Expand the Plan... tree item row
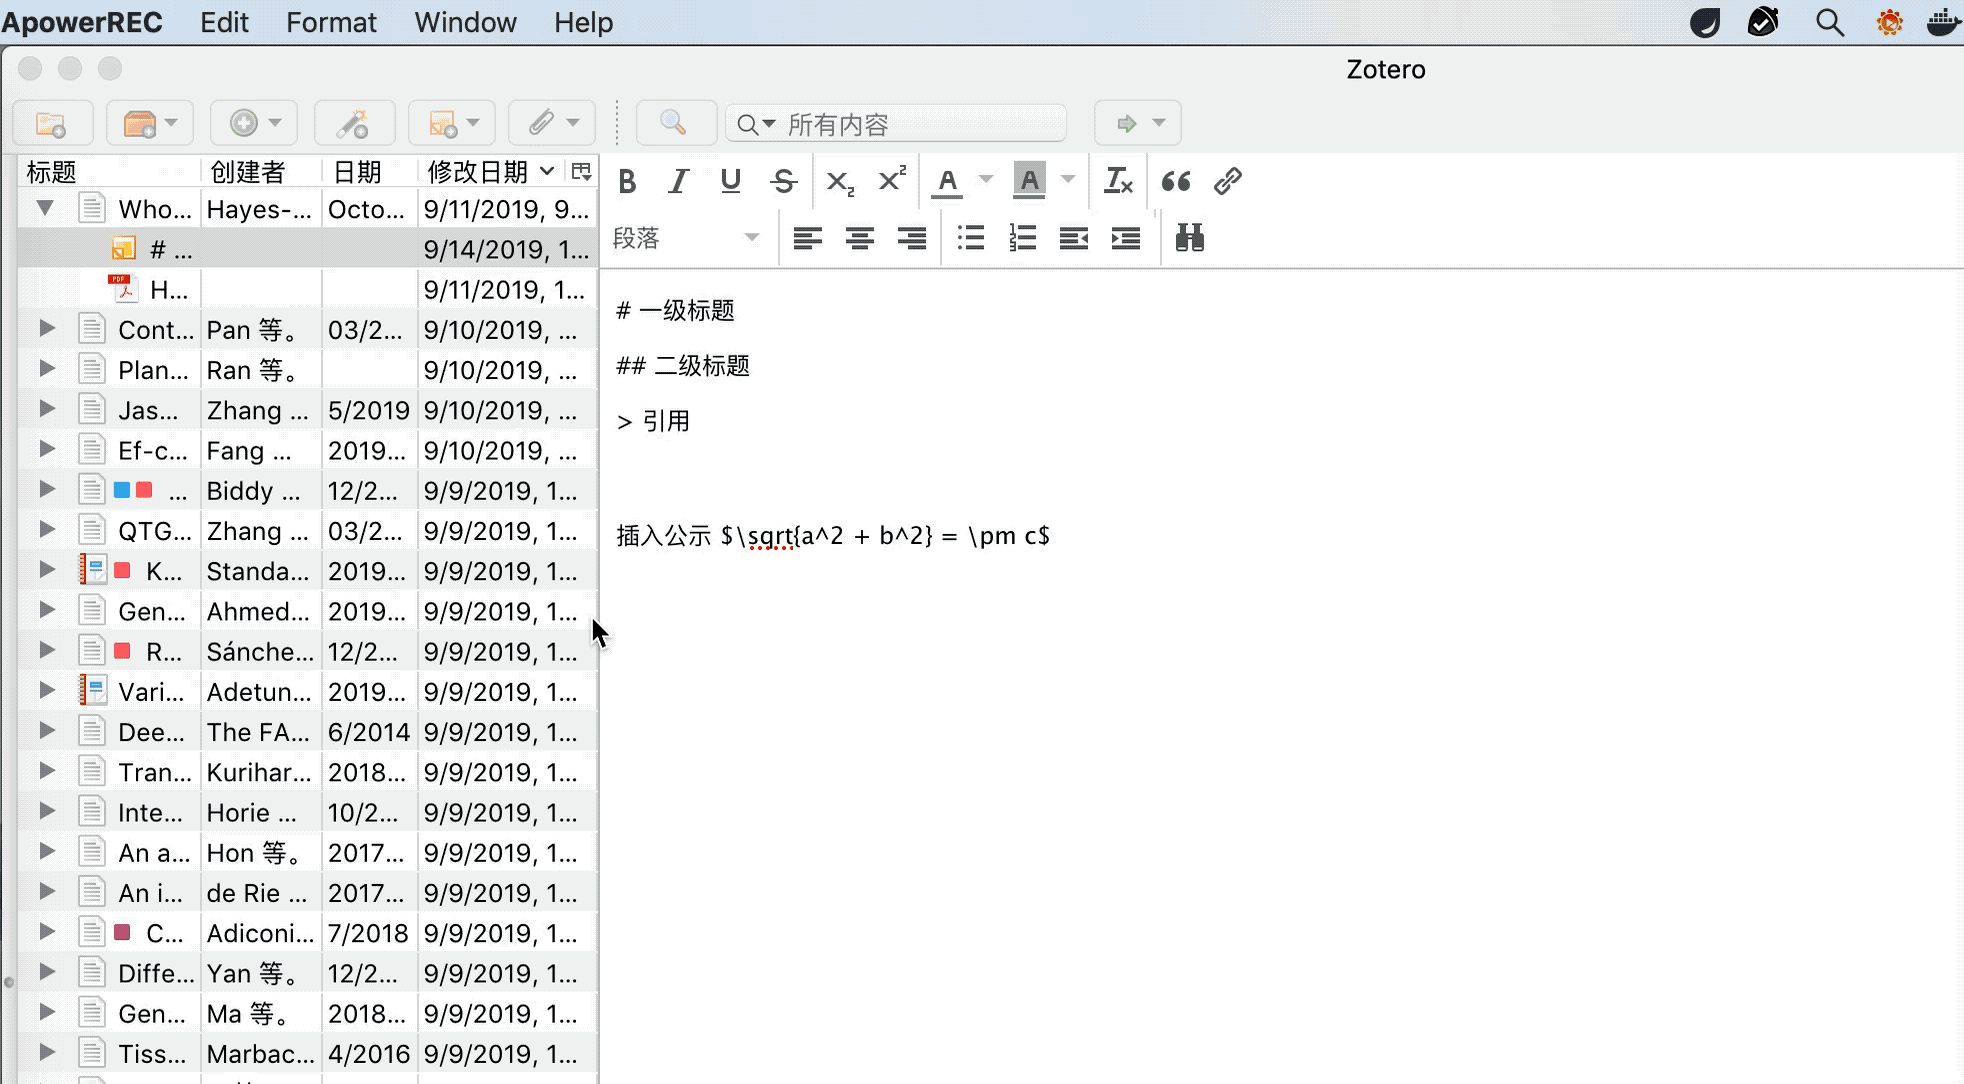 point(47,370)
